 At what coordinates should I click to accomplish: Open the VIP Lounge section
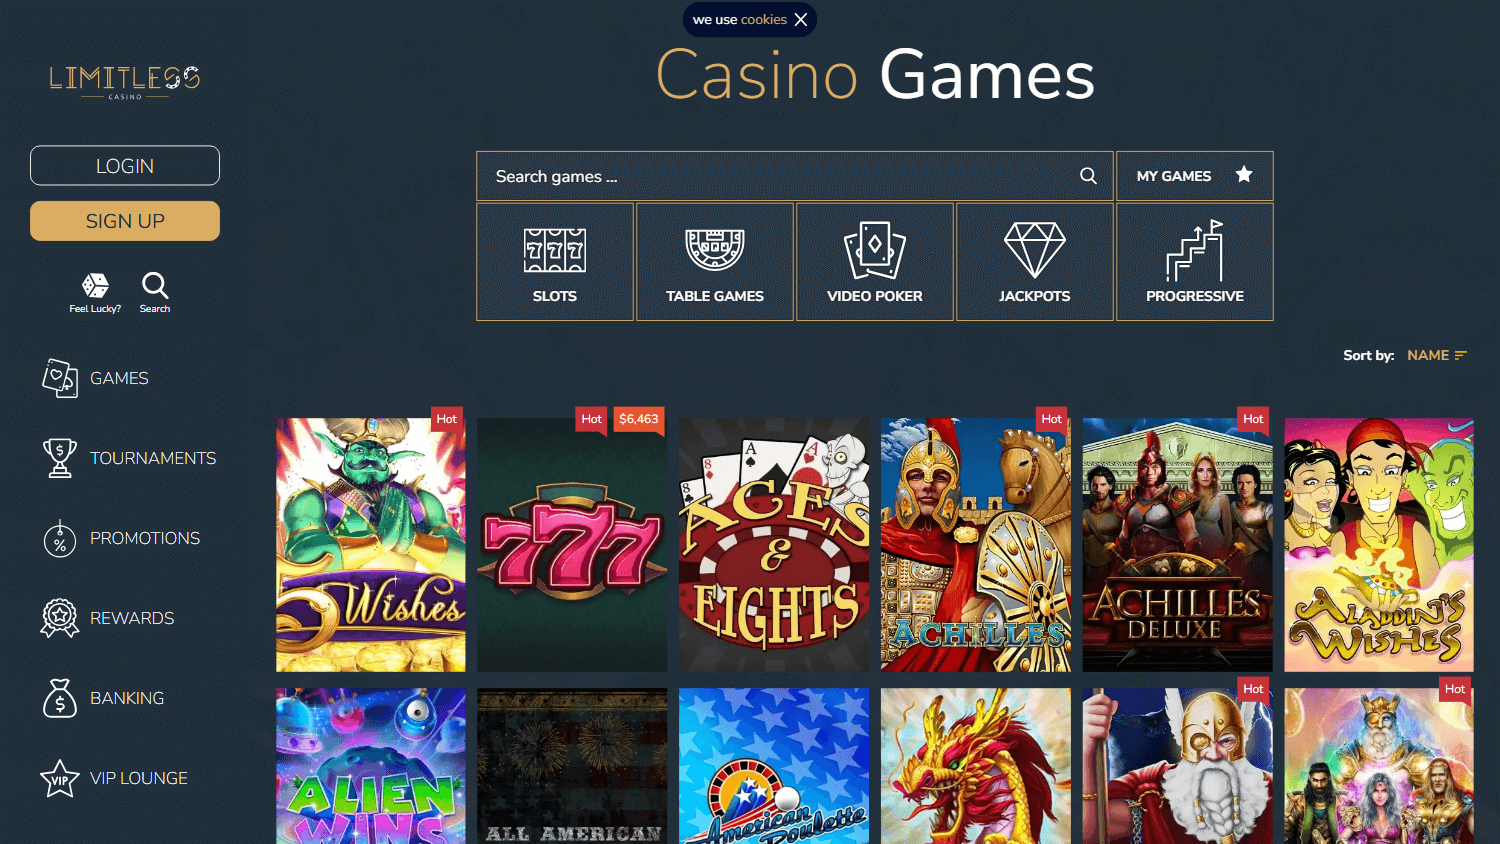pos(114,778)
